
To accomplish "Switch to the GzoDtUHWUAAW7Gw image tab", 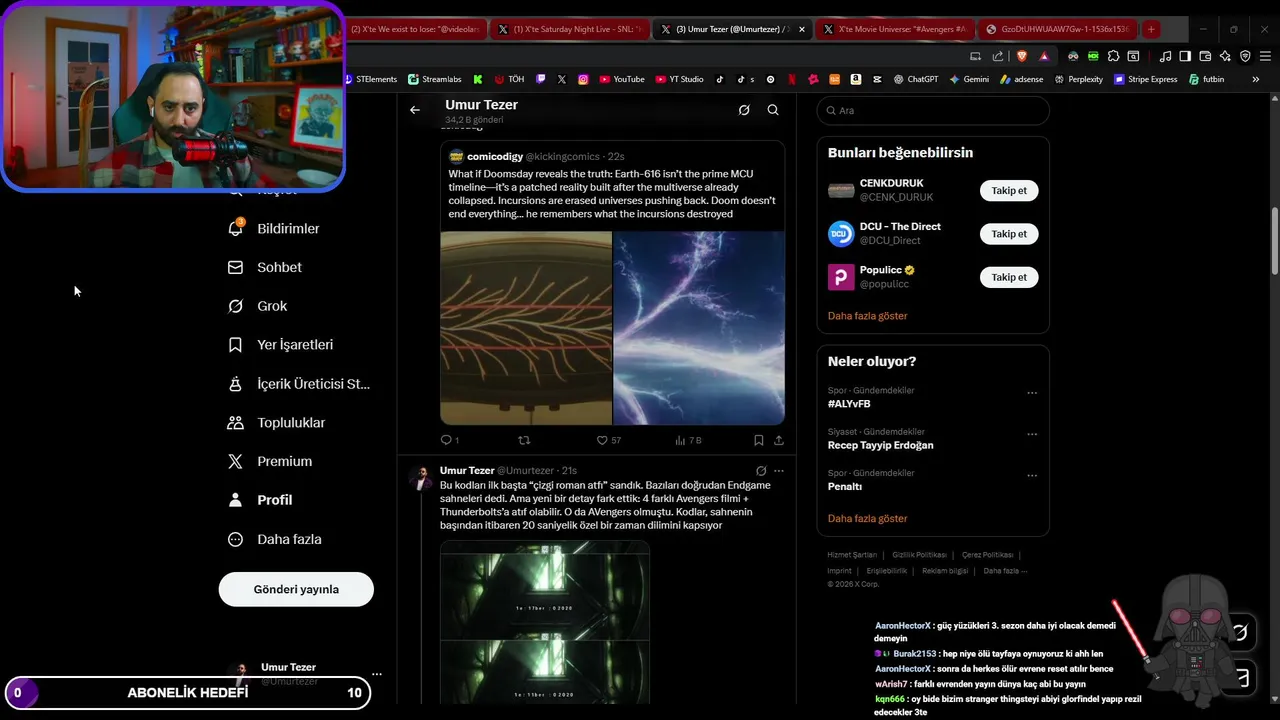I will click(1058, 29).
